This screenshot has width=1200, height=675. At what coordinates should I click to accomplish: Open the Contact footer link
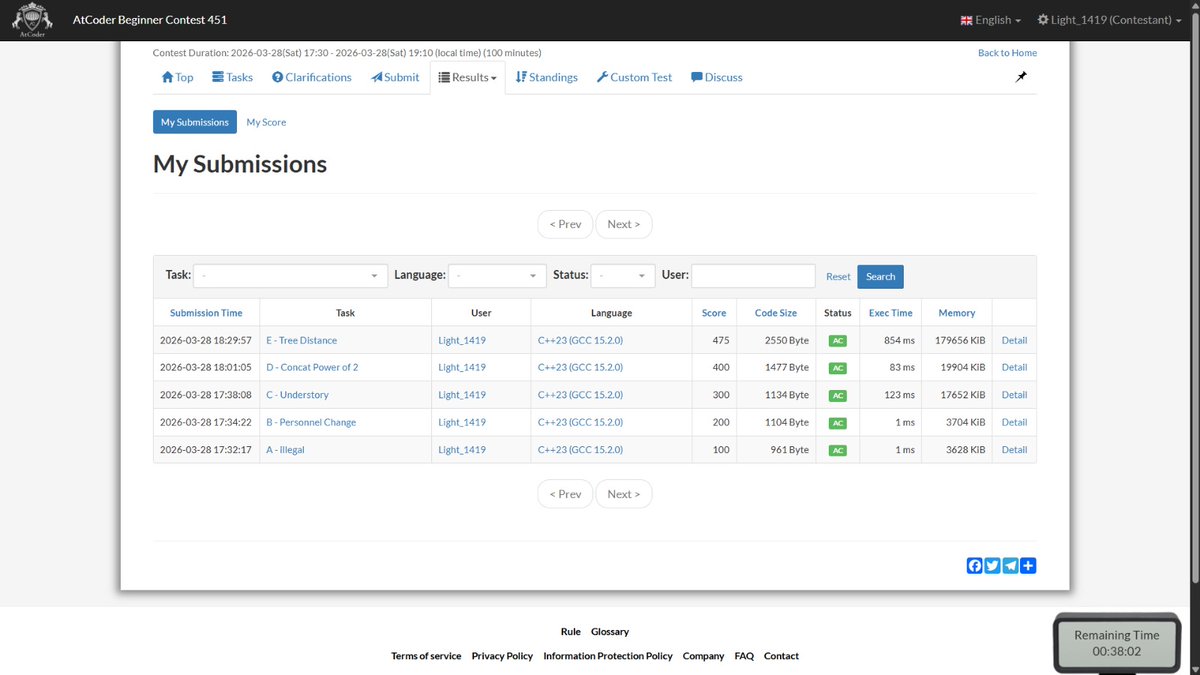781,656
